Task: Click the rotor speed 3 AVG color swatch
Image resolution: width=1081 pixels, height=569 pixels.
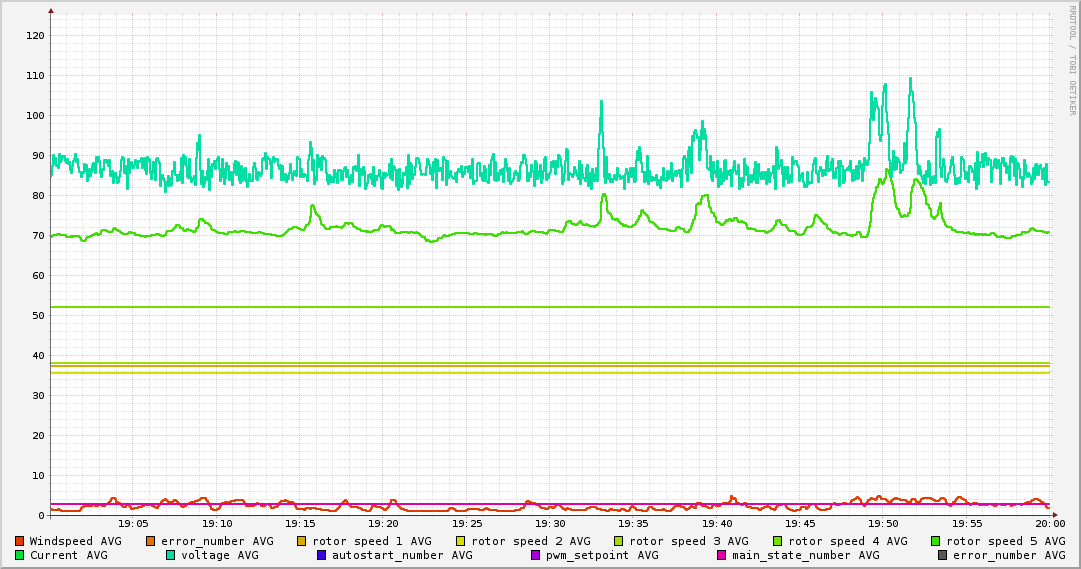Action: click(x=619, y=541)
